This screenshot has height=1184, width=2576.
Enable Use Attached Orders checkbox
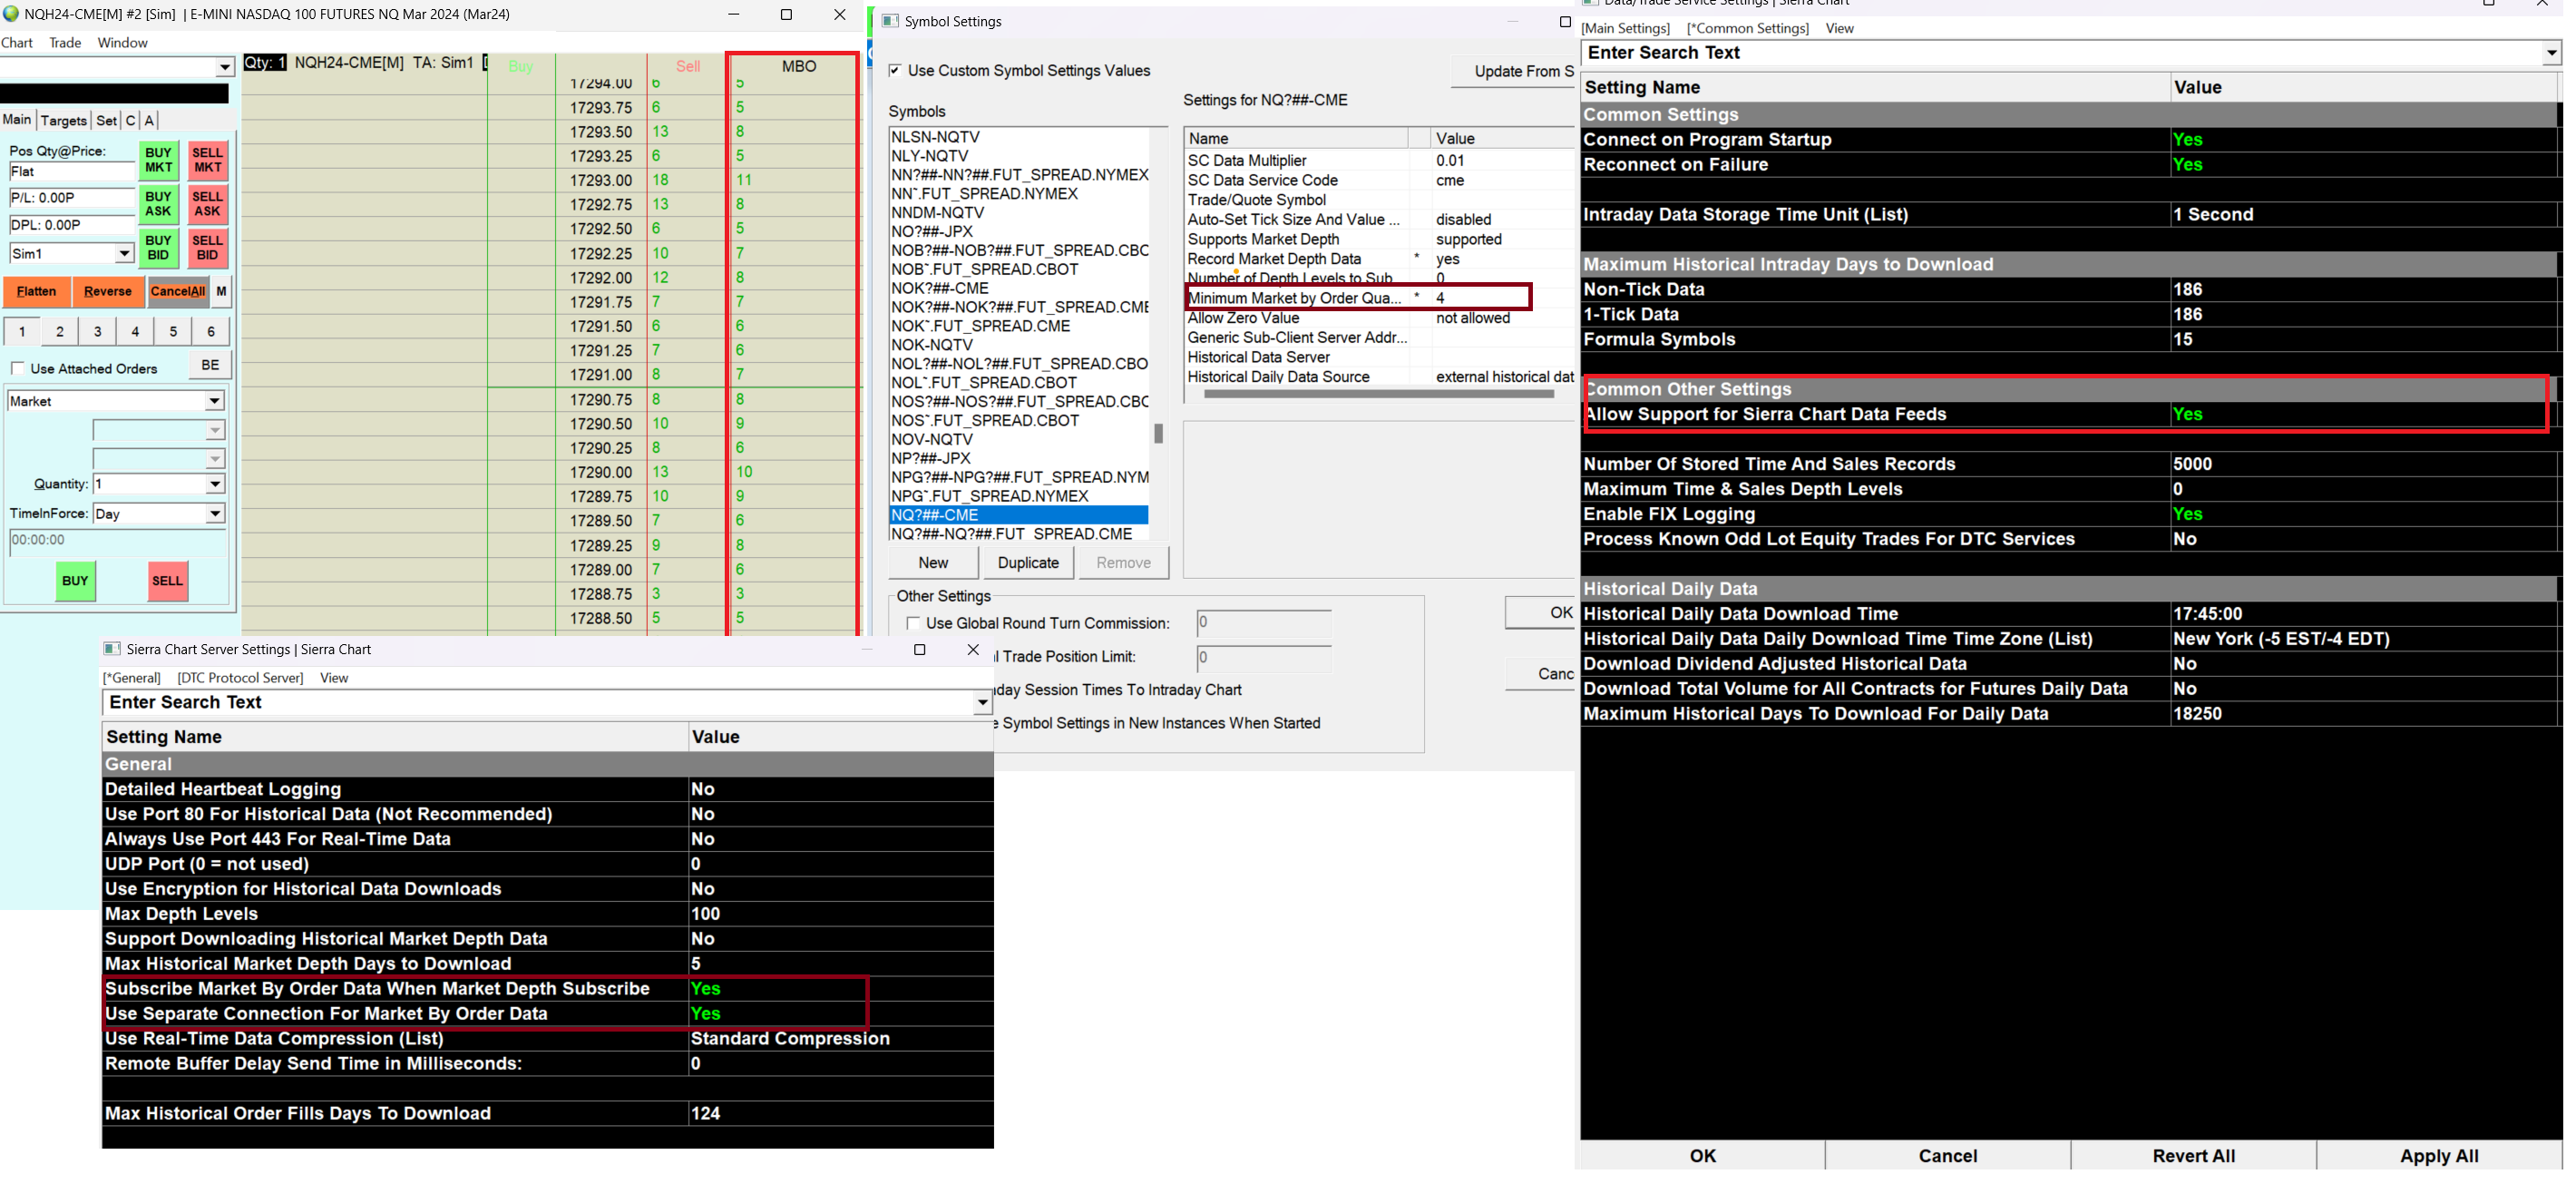tap(18, 368)
